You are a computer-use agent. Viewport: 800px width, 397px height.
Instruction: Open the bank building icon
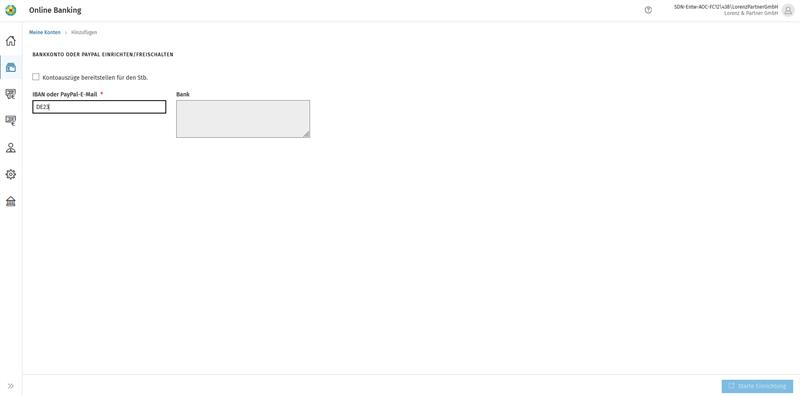point(11,201)
